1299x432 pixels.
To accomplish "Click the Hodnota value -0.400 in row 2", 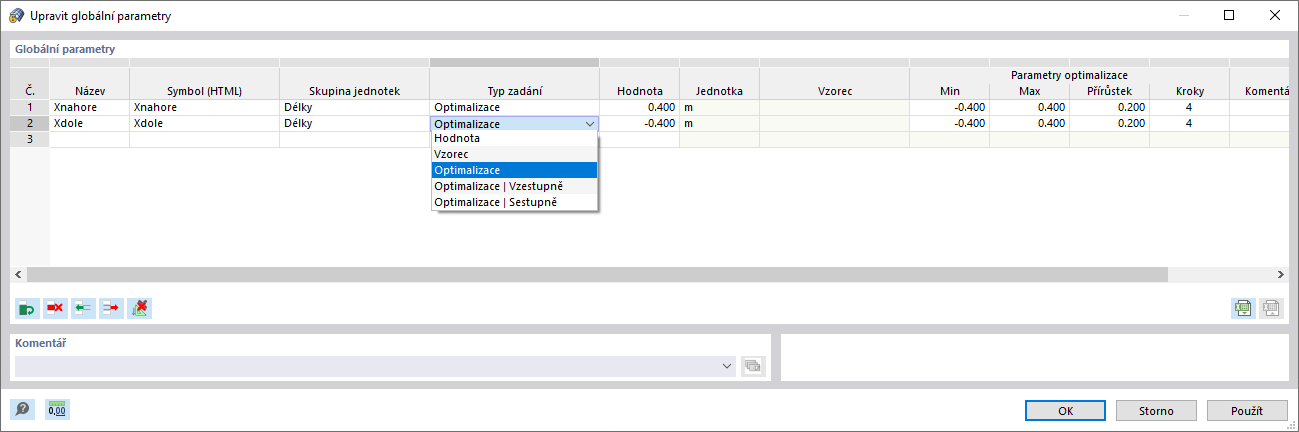I will (x=639, y=123).
